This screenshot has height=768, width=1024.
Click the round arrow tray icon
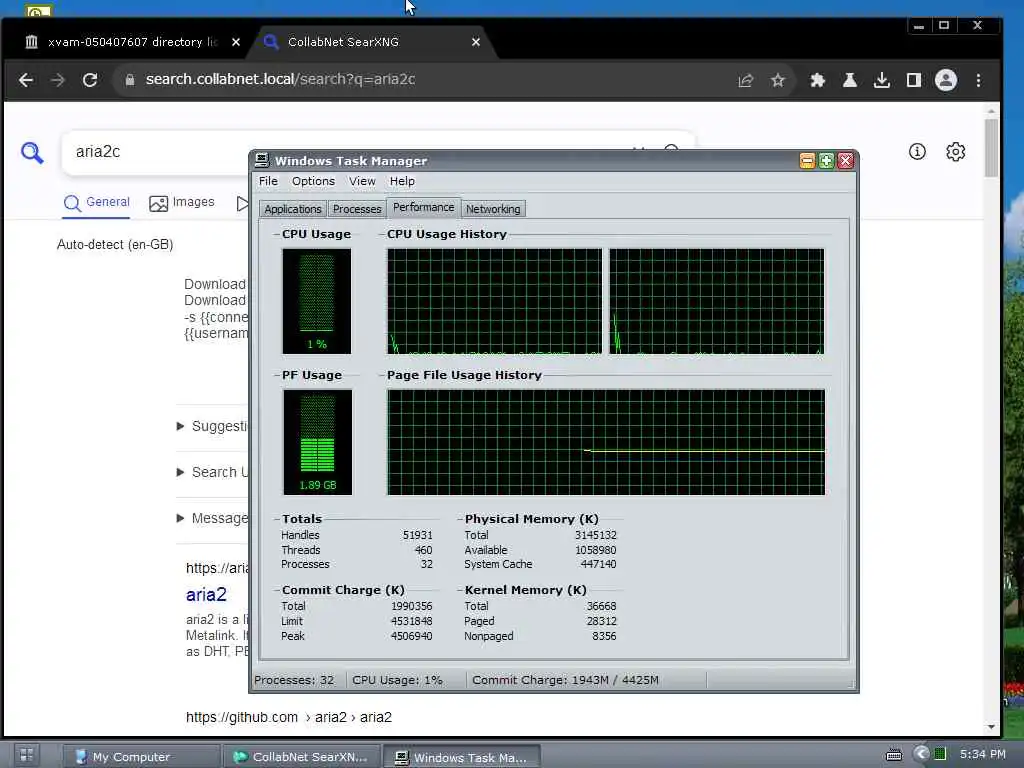921,754
